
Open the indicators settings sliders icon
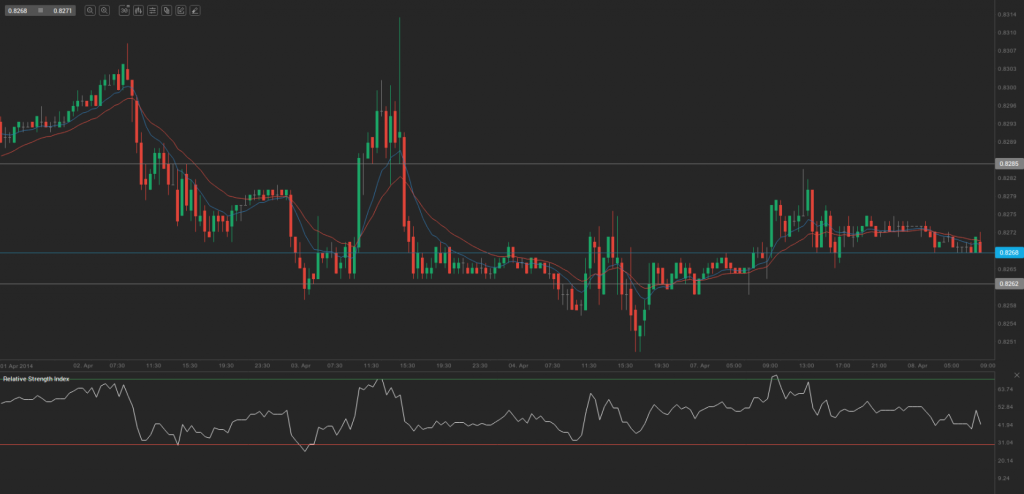152,10
